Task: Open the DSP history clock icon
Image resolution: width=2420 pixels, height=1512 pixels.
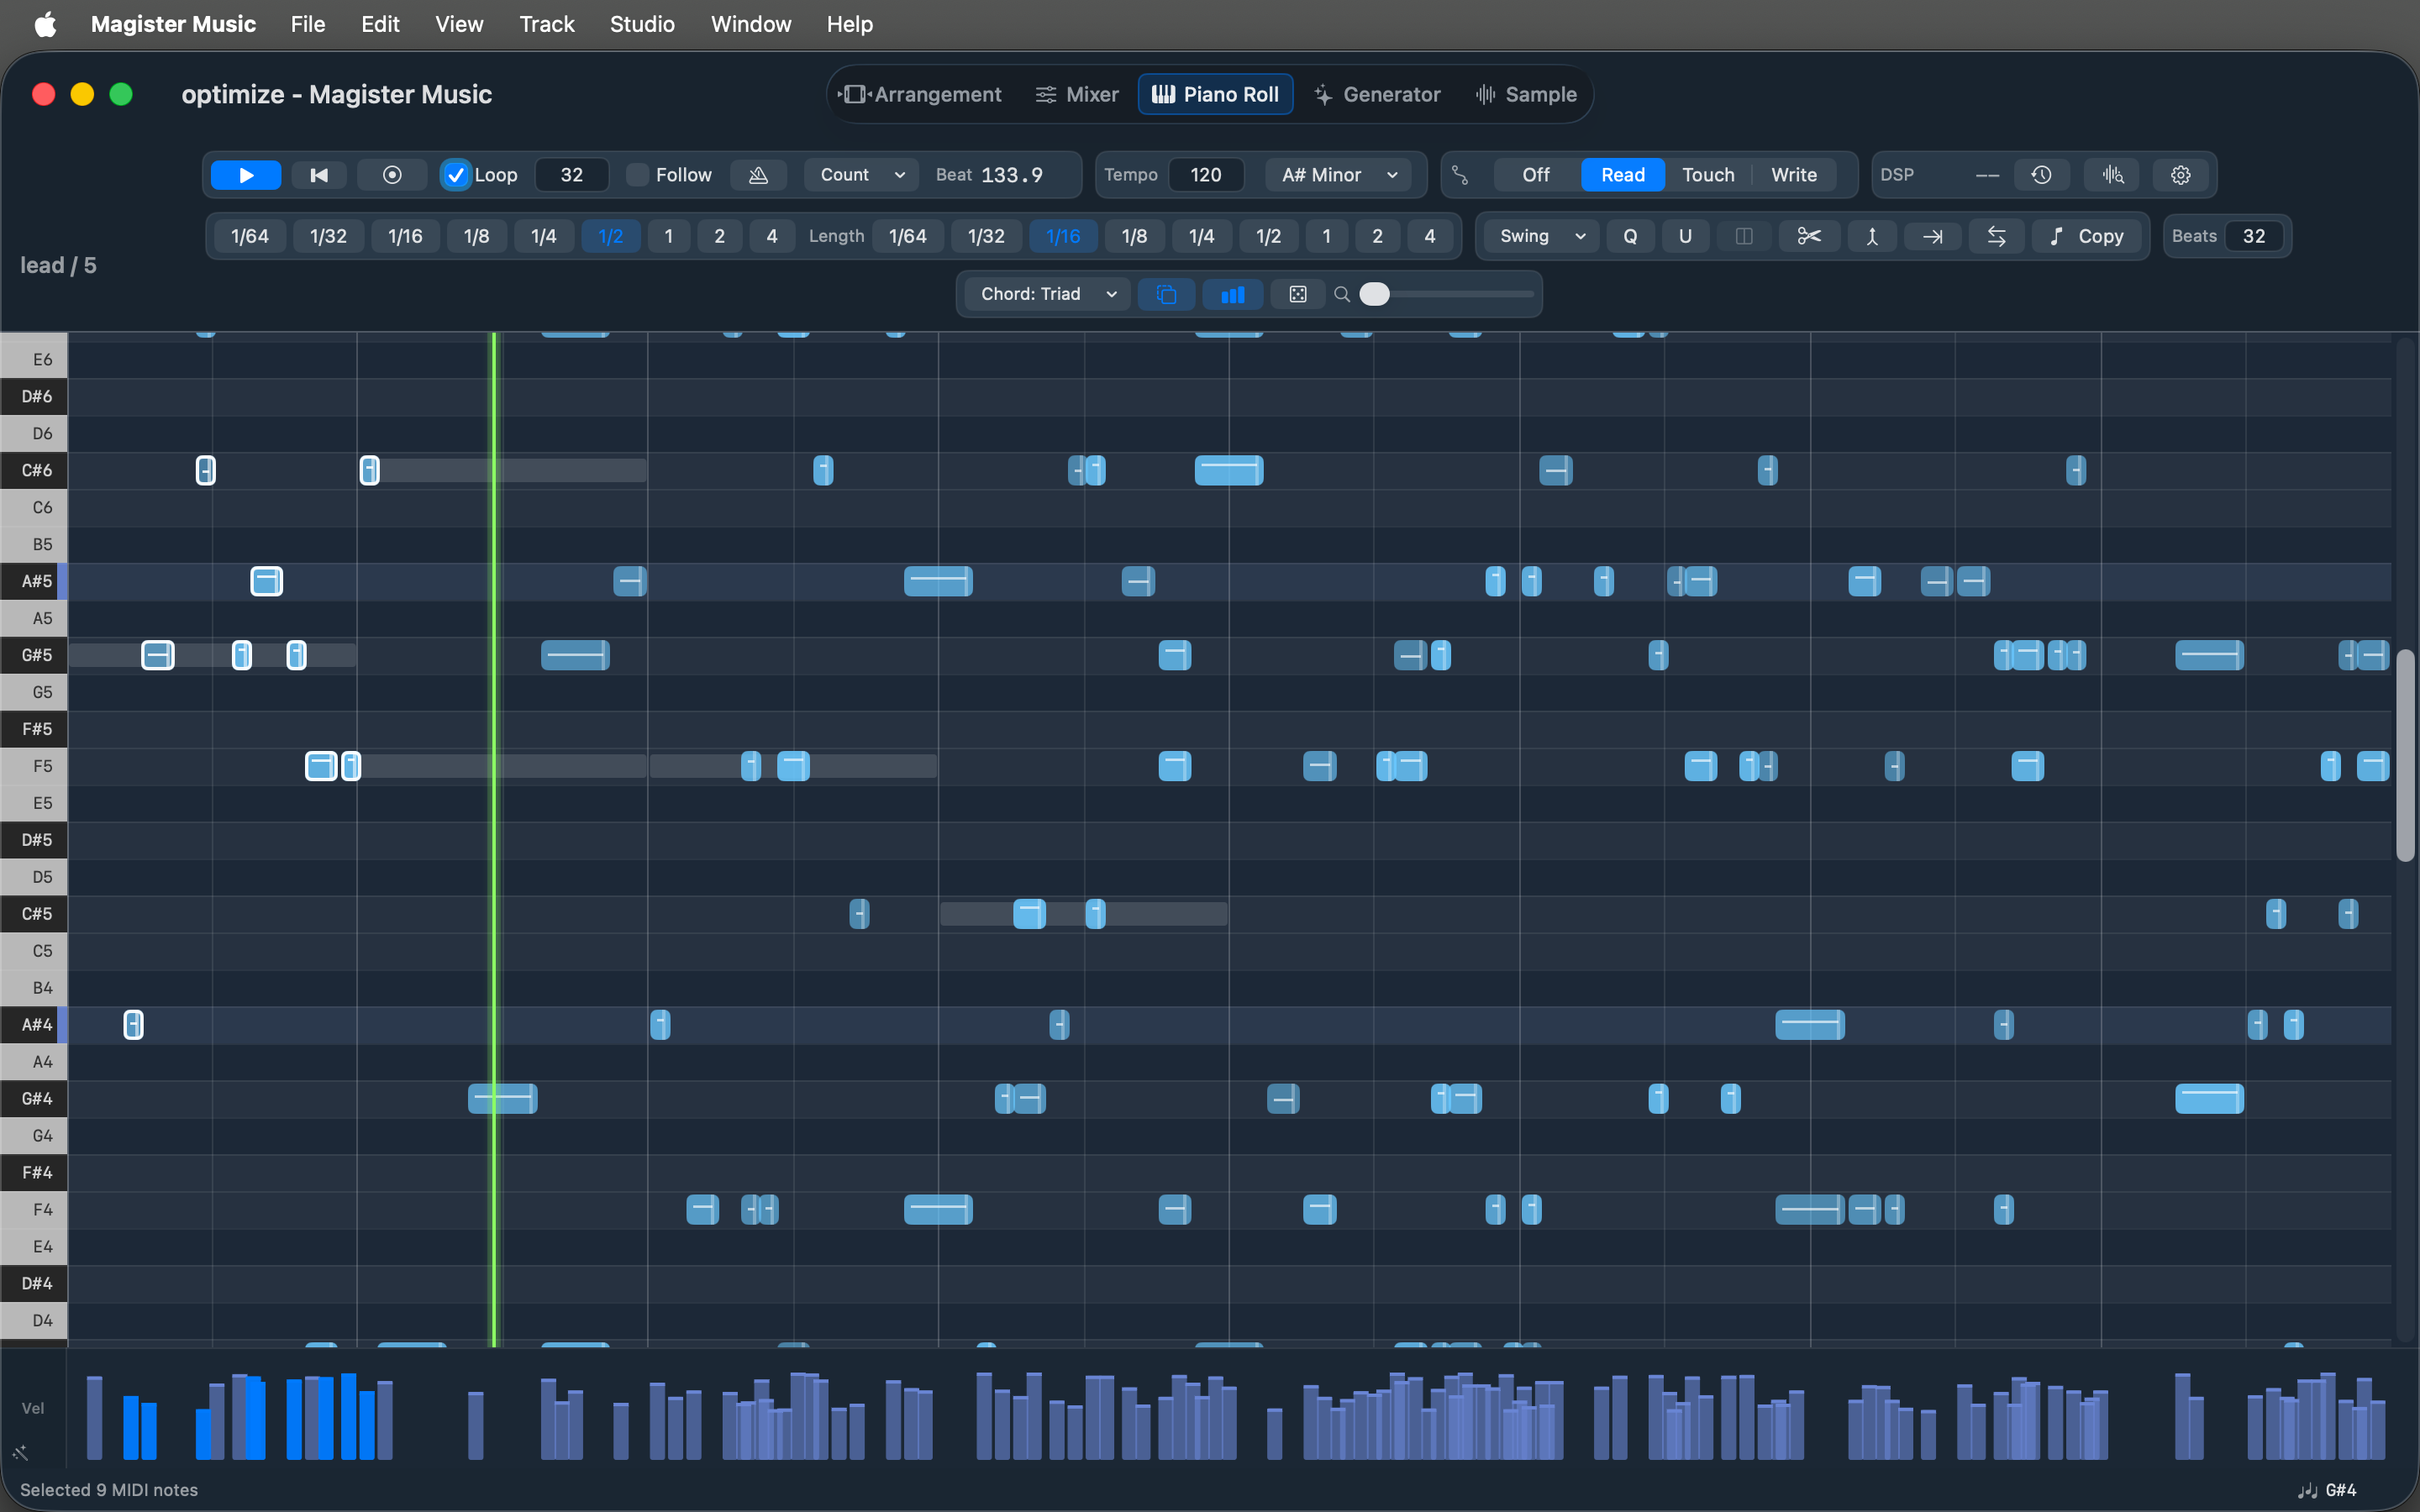Action: coord(2041,175)
